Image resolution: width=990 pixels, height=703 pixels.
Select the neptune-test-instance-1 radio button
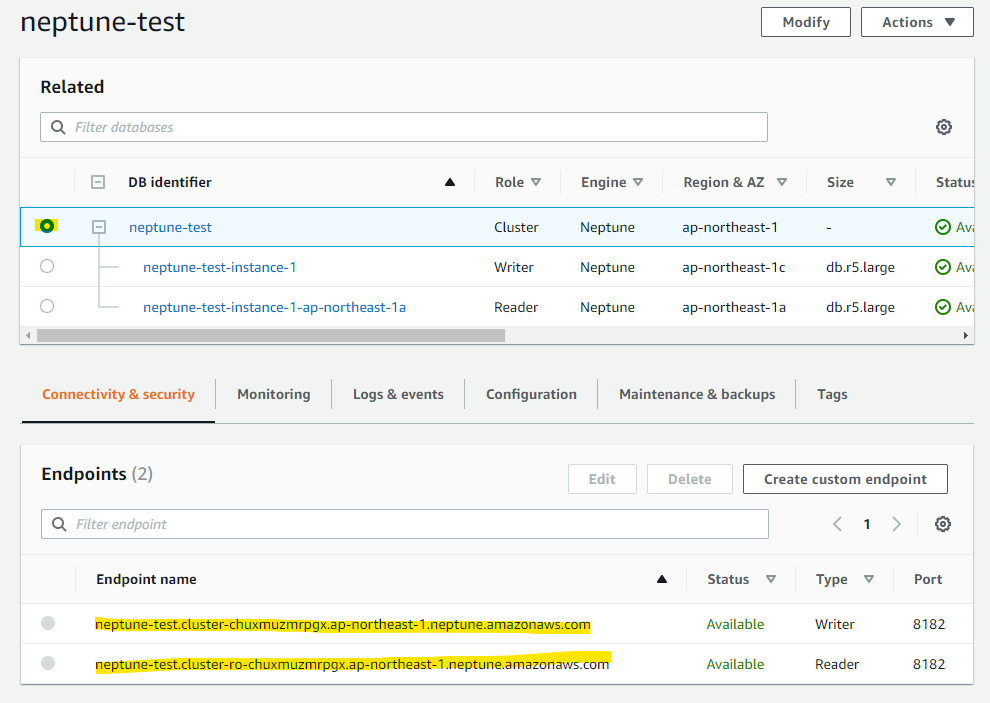[x=47, y=266]
